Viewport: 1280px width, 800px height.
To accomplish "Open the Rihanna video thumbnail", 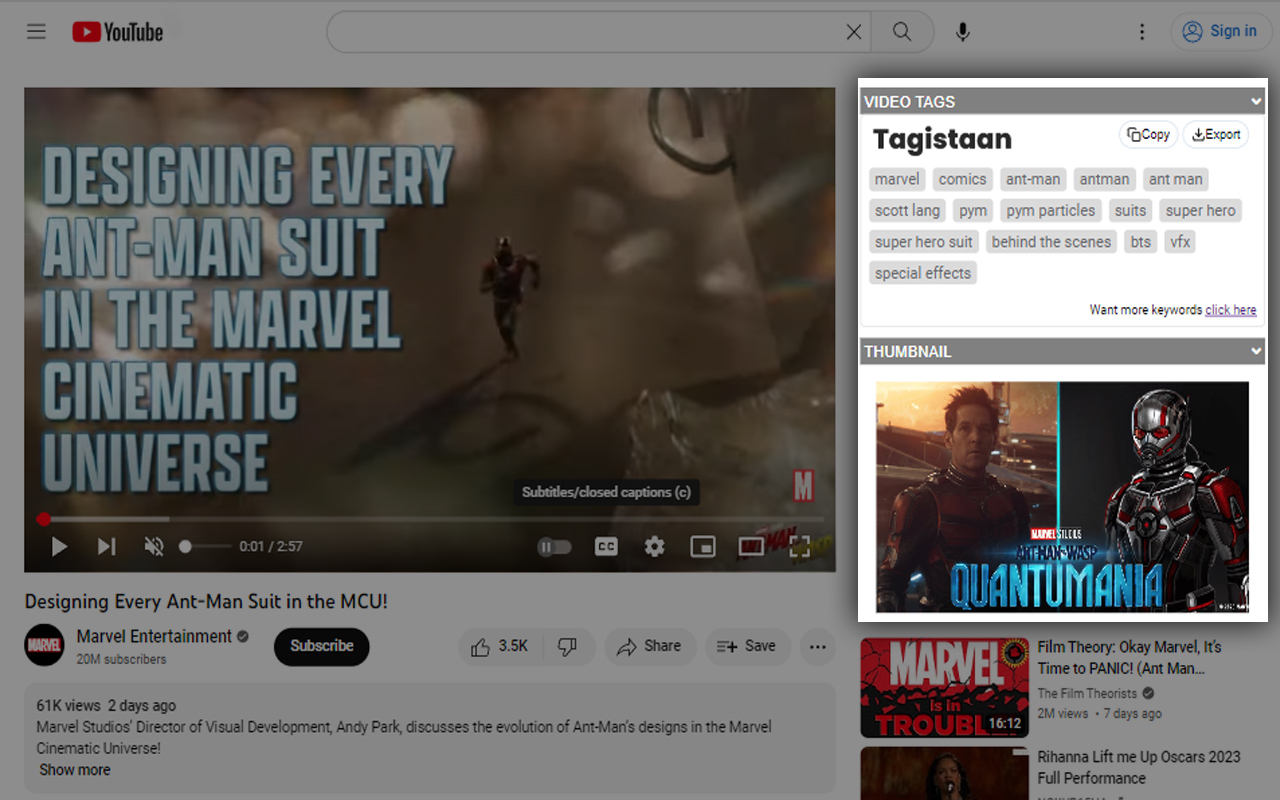I will pos(945,773).
